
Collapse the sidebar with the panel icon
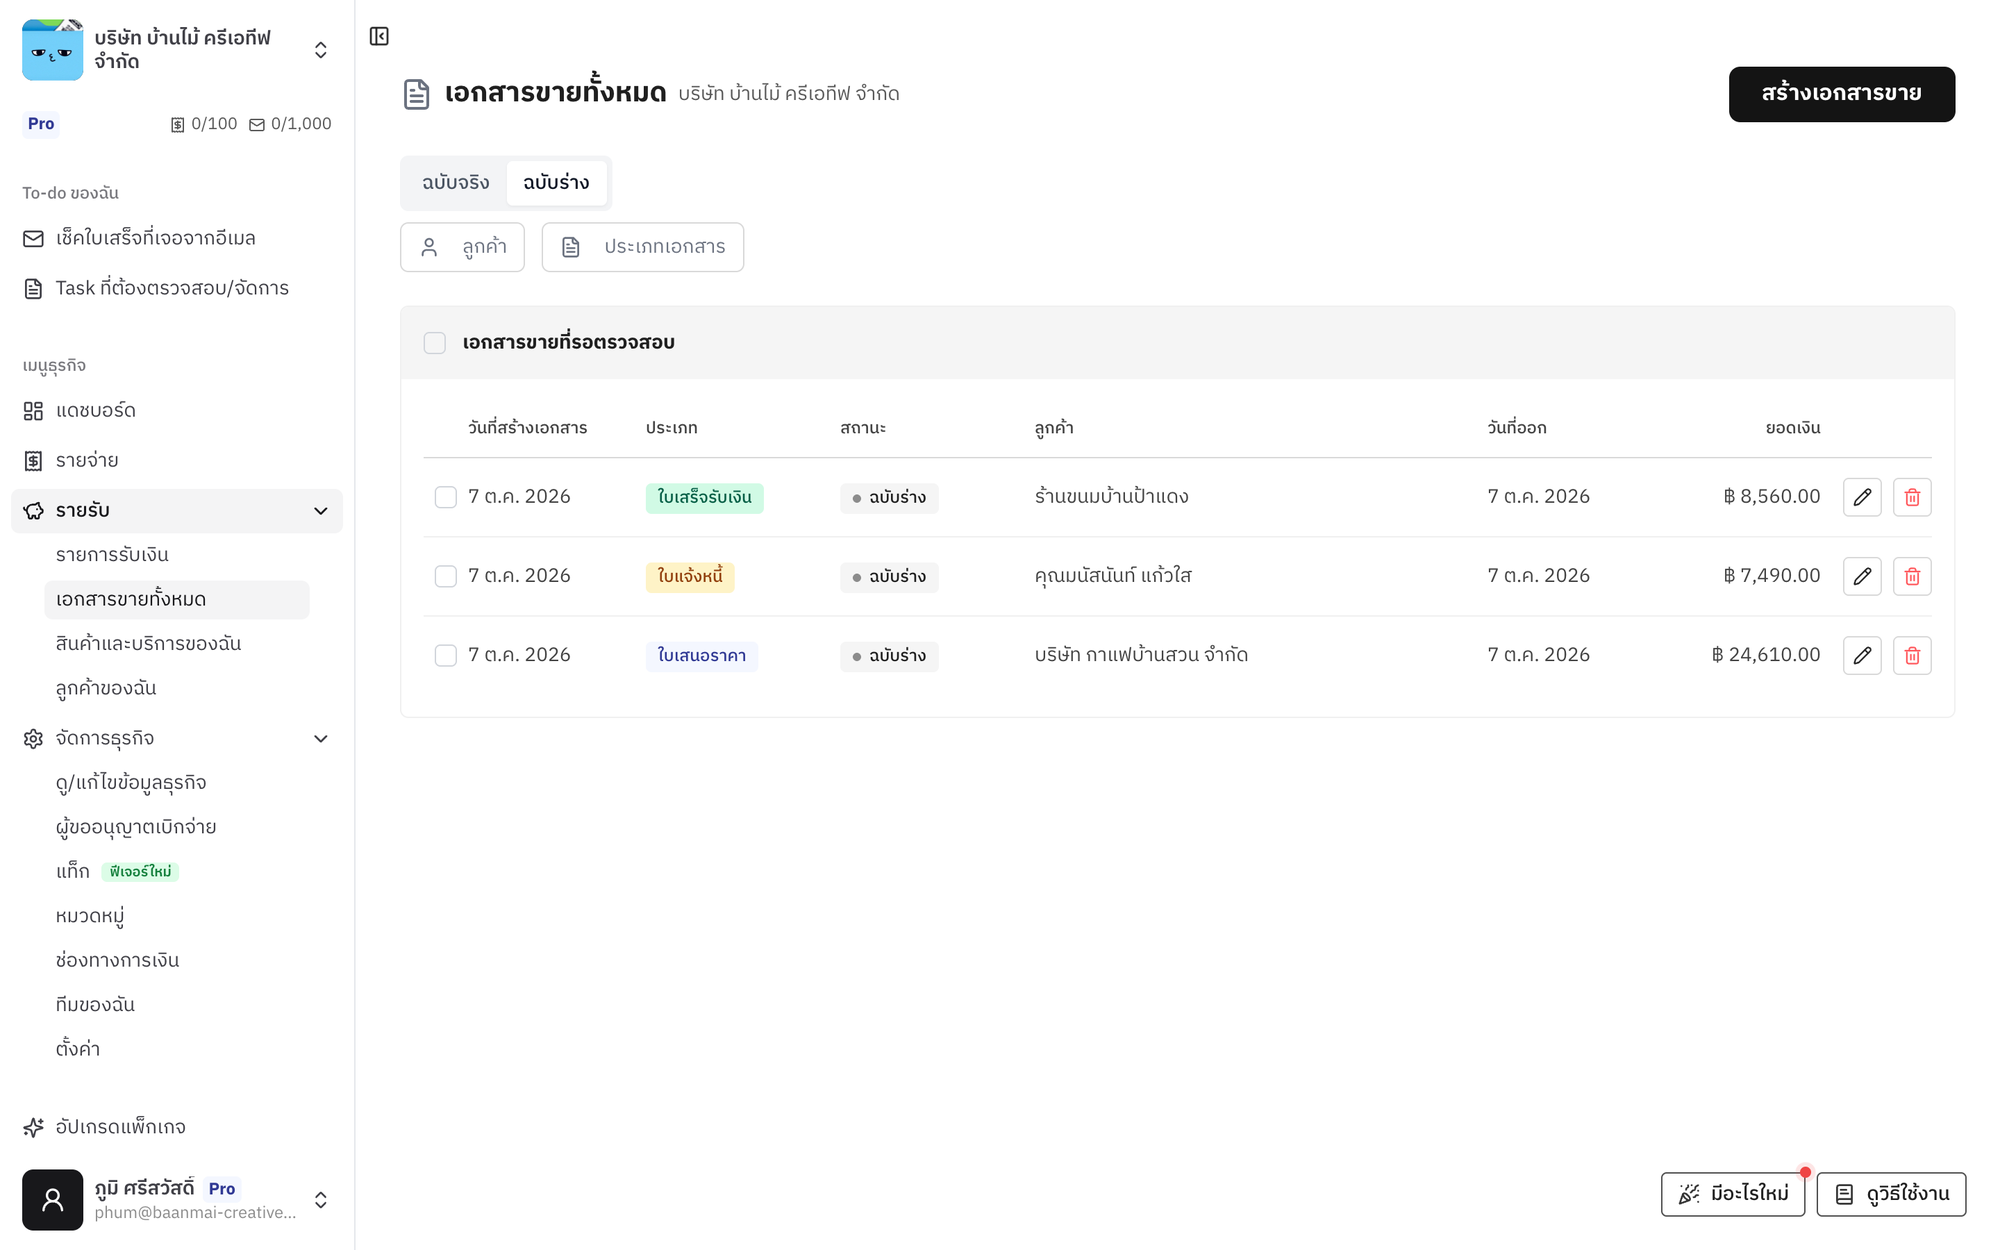[379, 37]
